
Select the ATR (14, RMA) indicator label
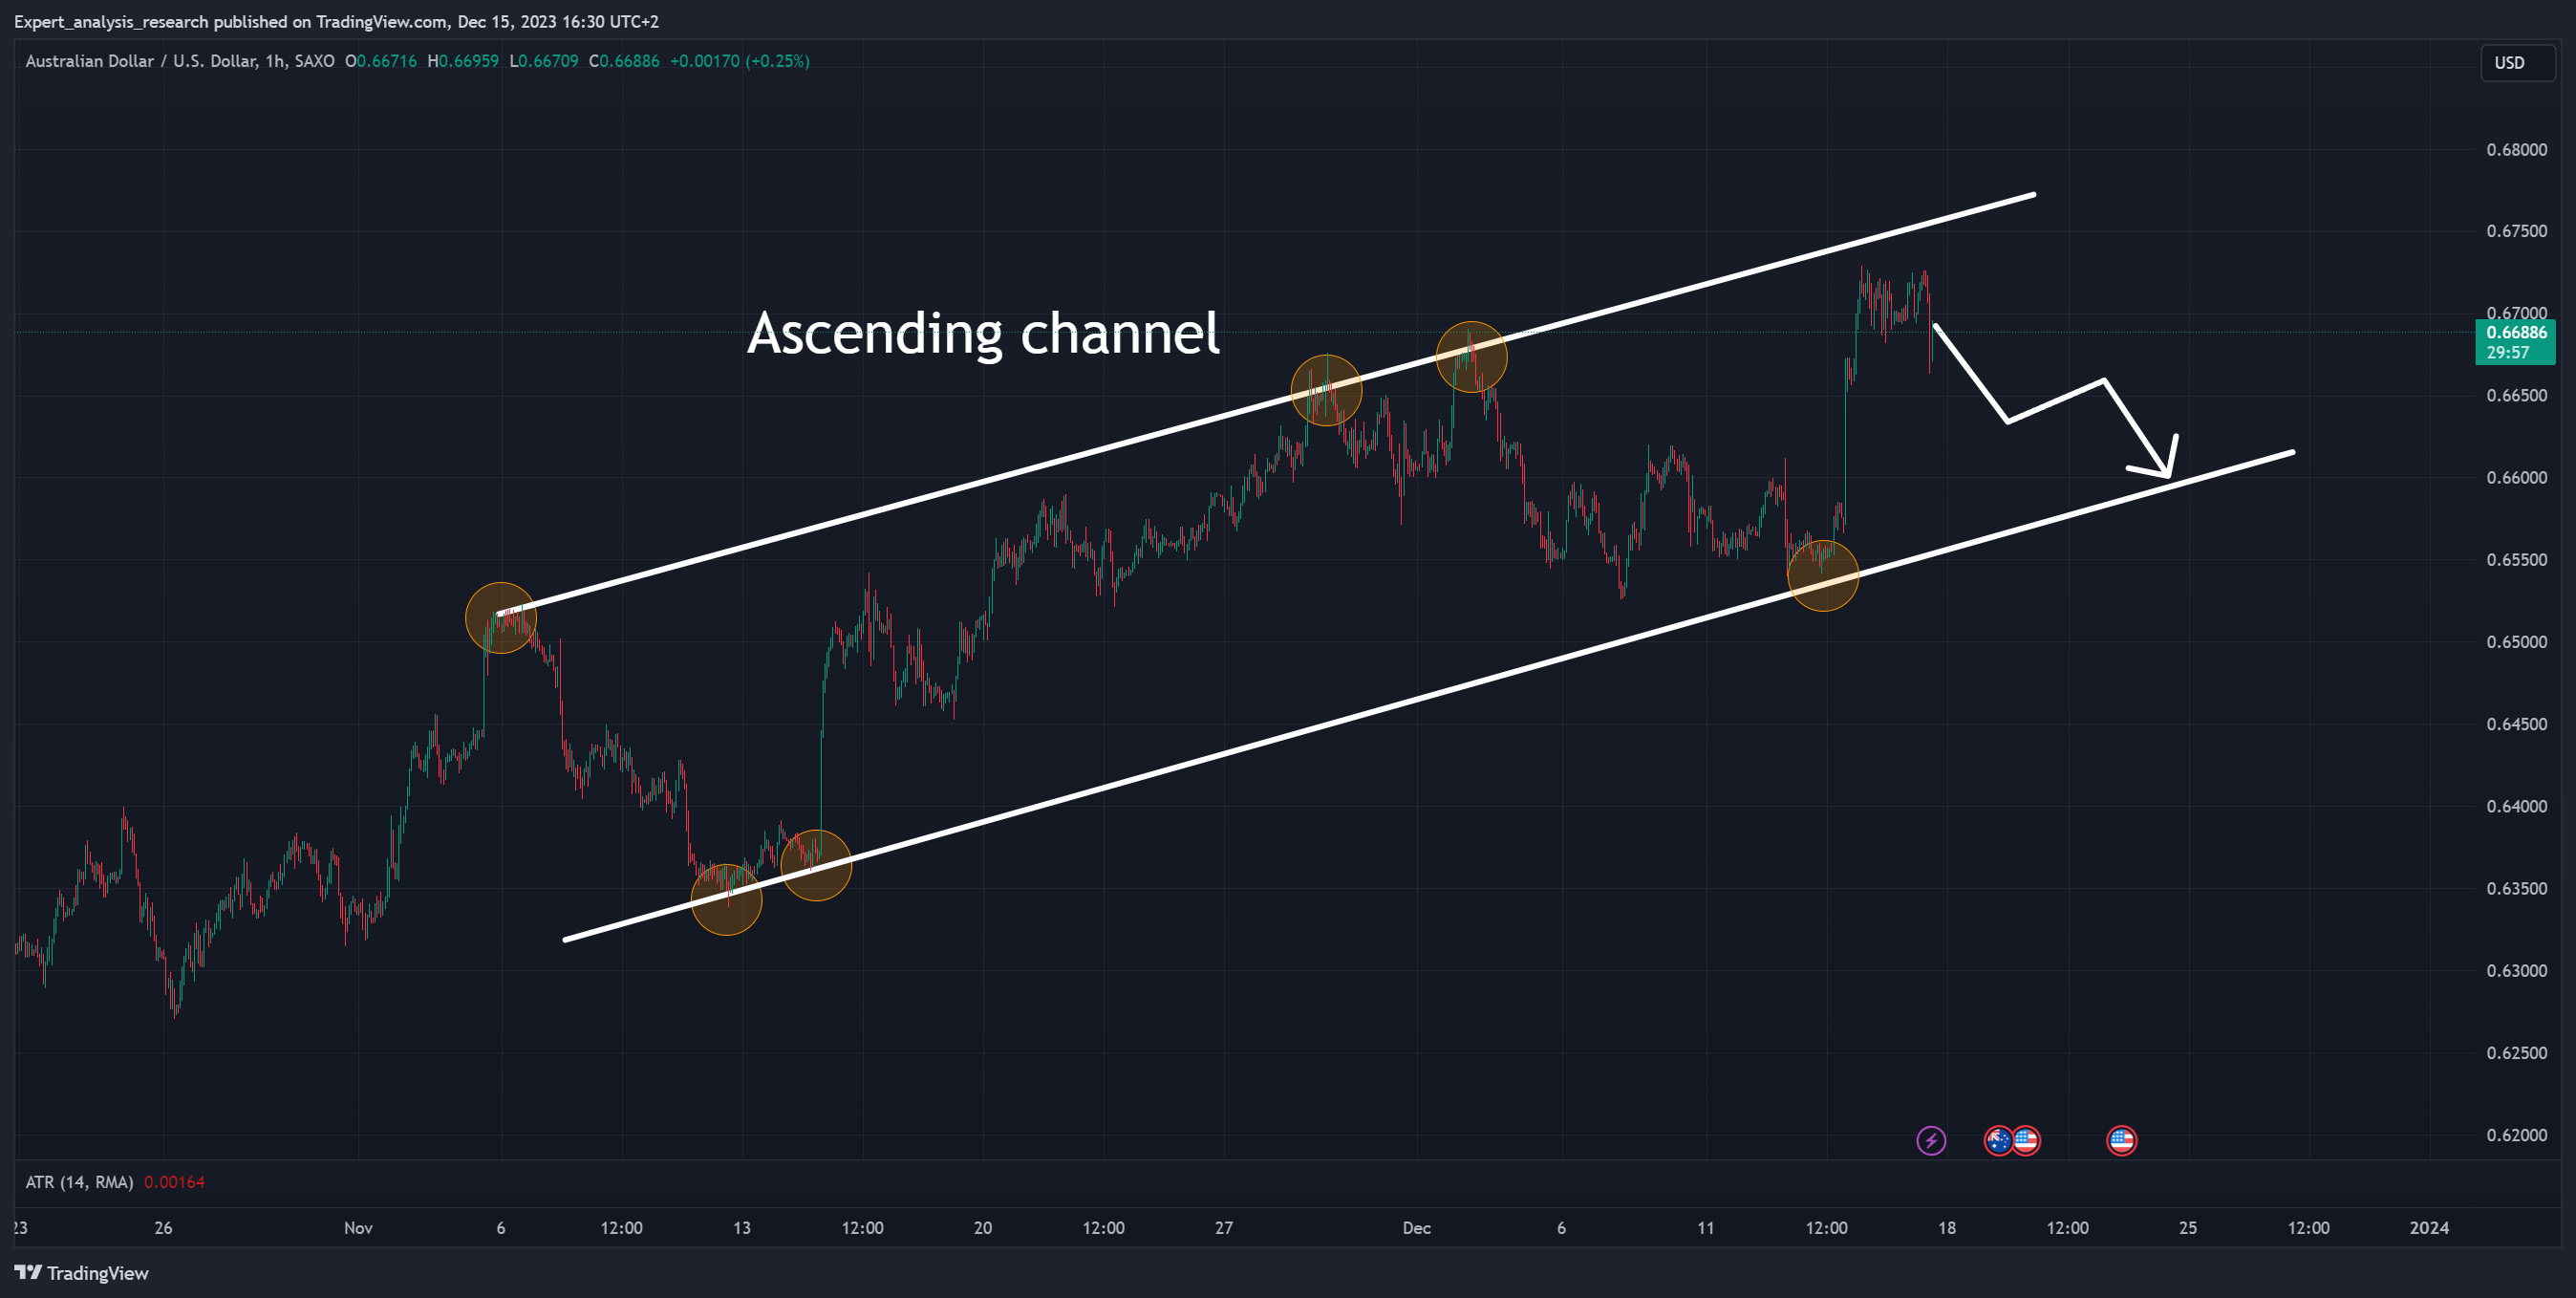pyautogui.click(x=79, y=1182)
